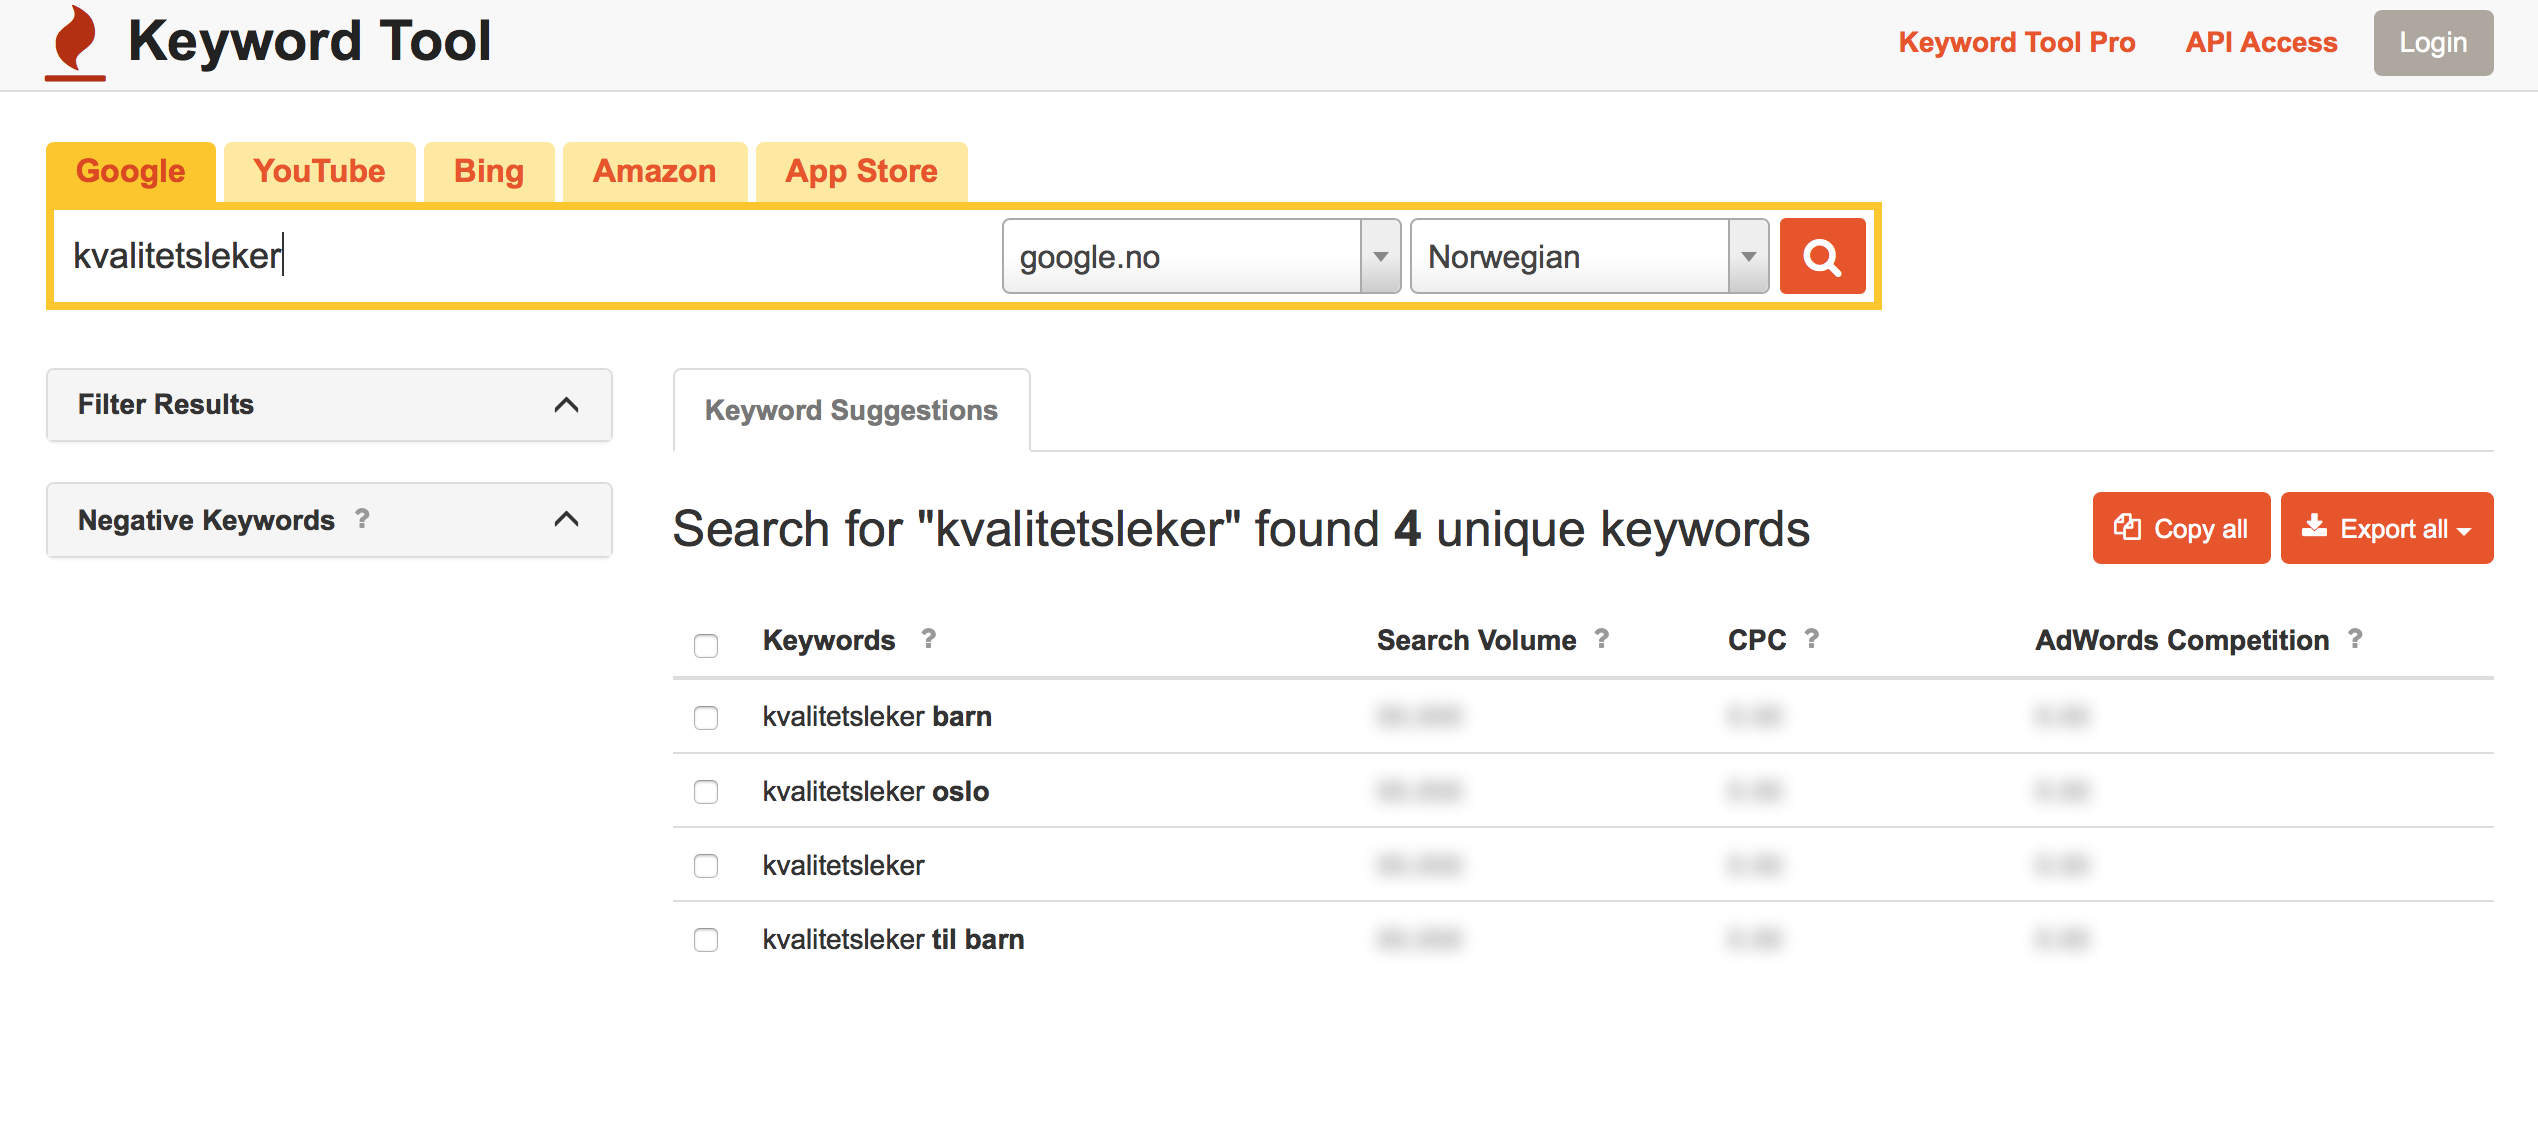Click help icon beside AdWords Competition
2538x1130 pixels.
(2355, 639)
